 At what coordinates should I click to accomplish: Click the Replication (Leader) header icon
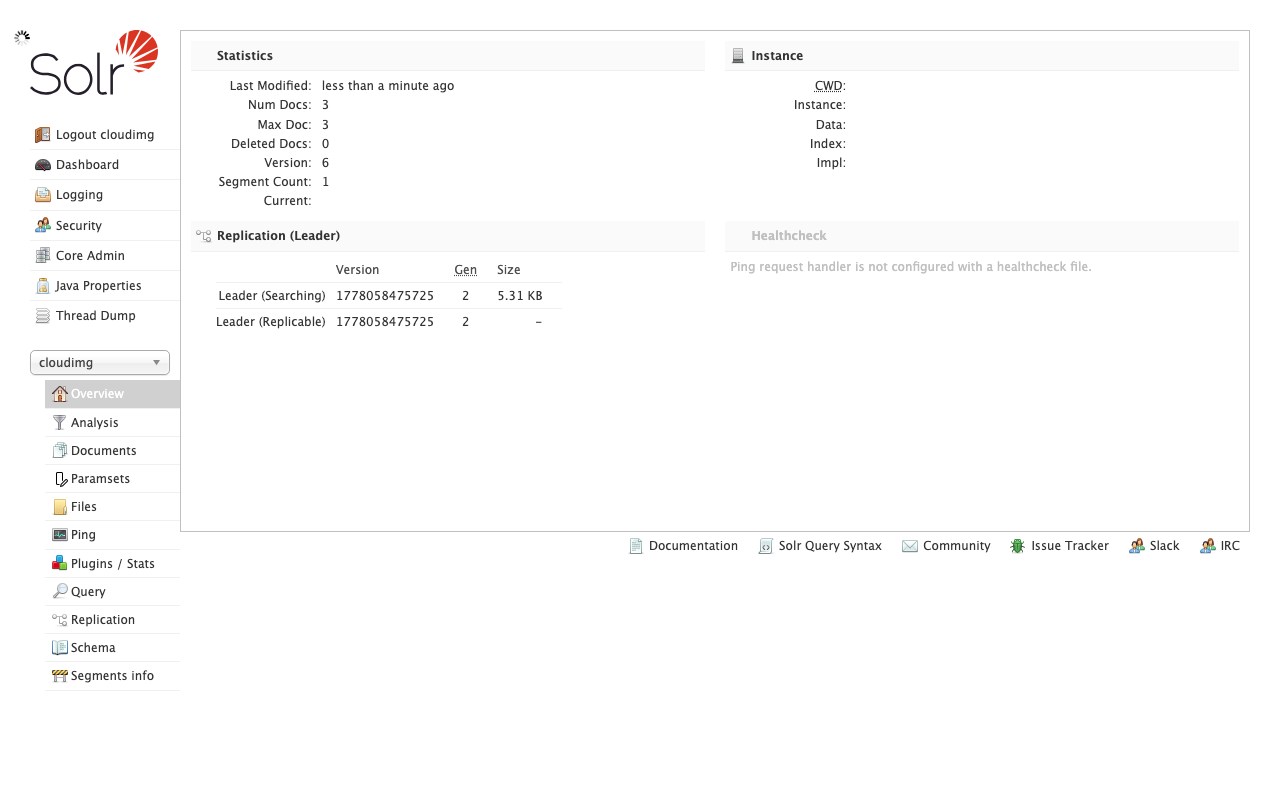click(x=204, y=236)
